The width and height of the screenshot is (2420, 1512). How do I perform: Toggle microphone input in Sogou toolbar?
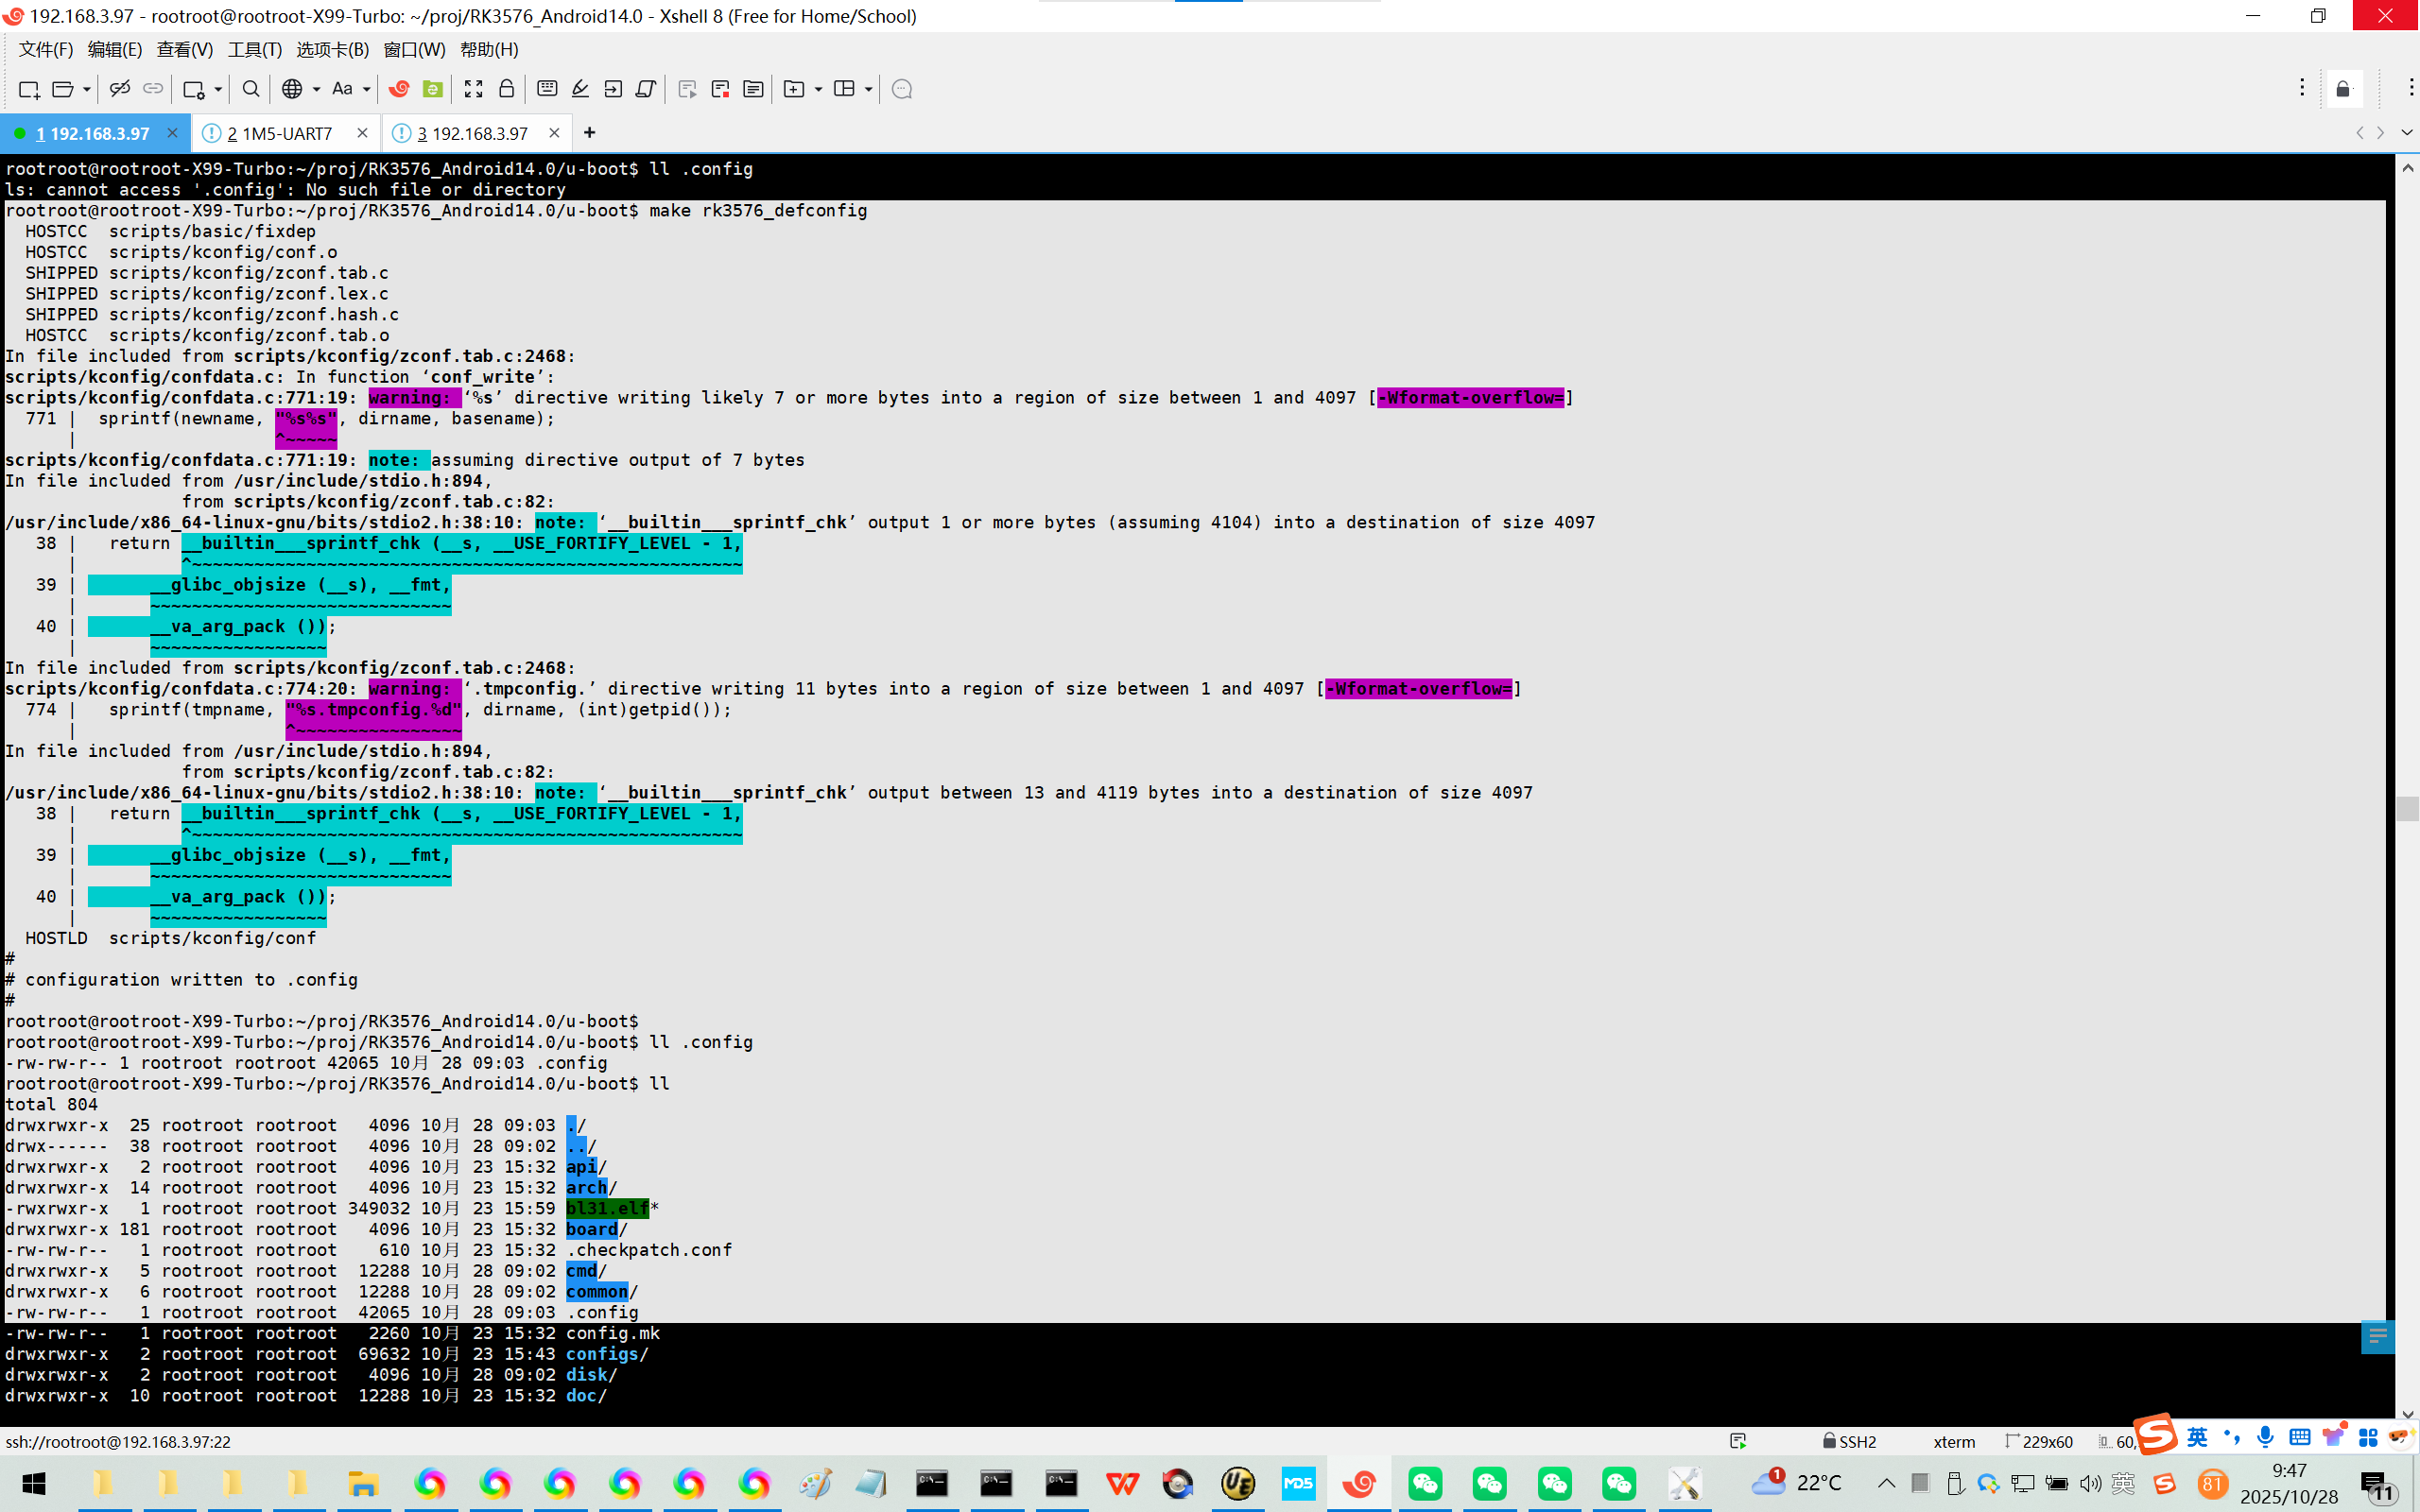click(x=2265, y=1437)
